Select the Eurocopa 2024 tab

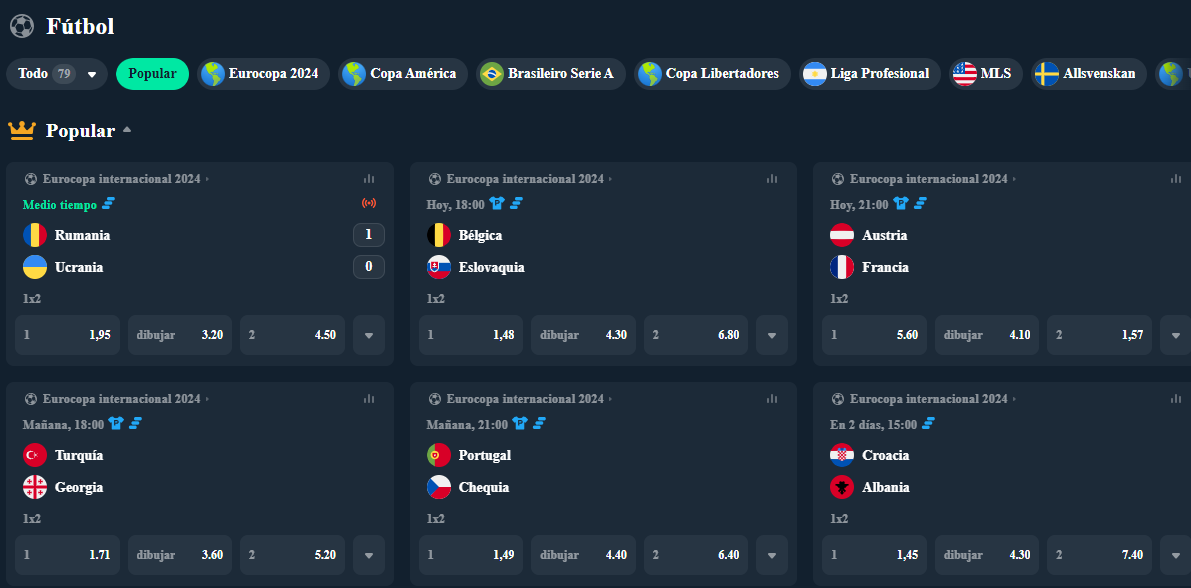click(260, 74)
